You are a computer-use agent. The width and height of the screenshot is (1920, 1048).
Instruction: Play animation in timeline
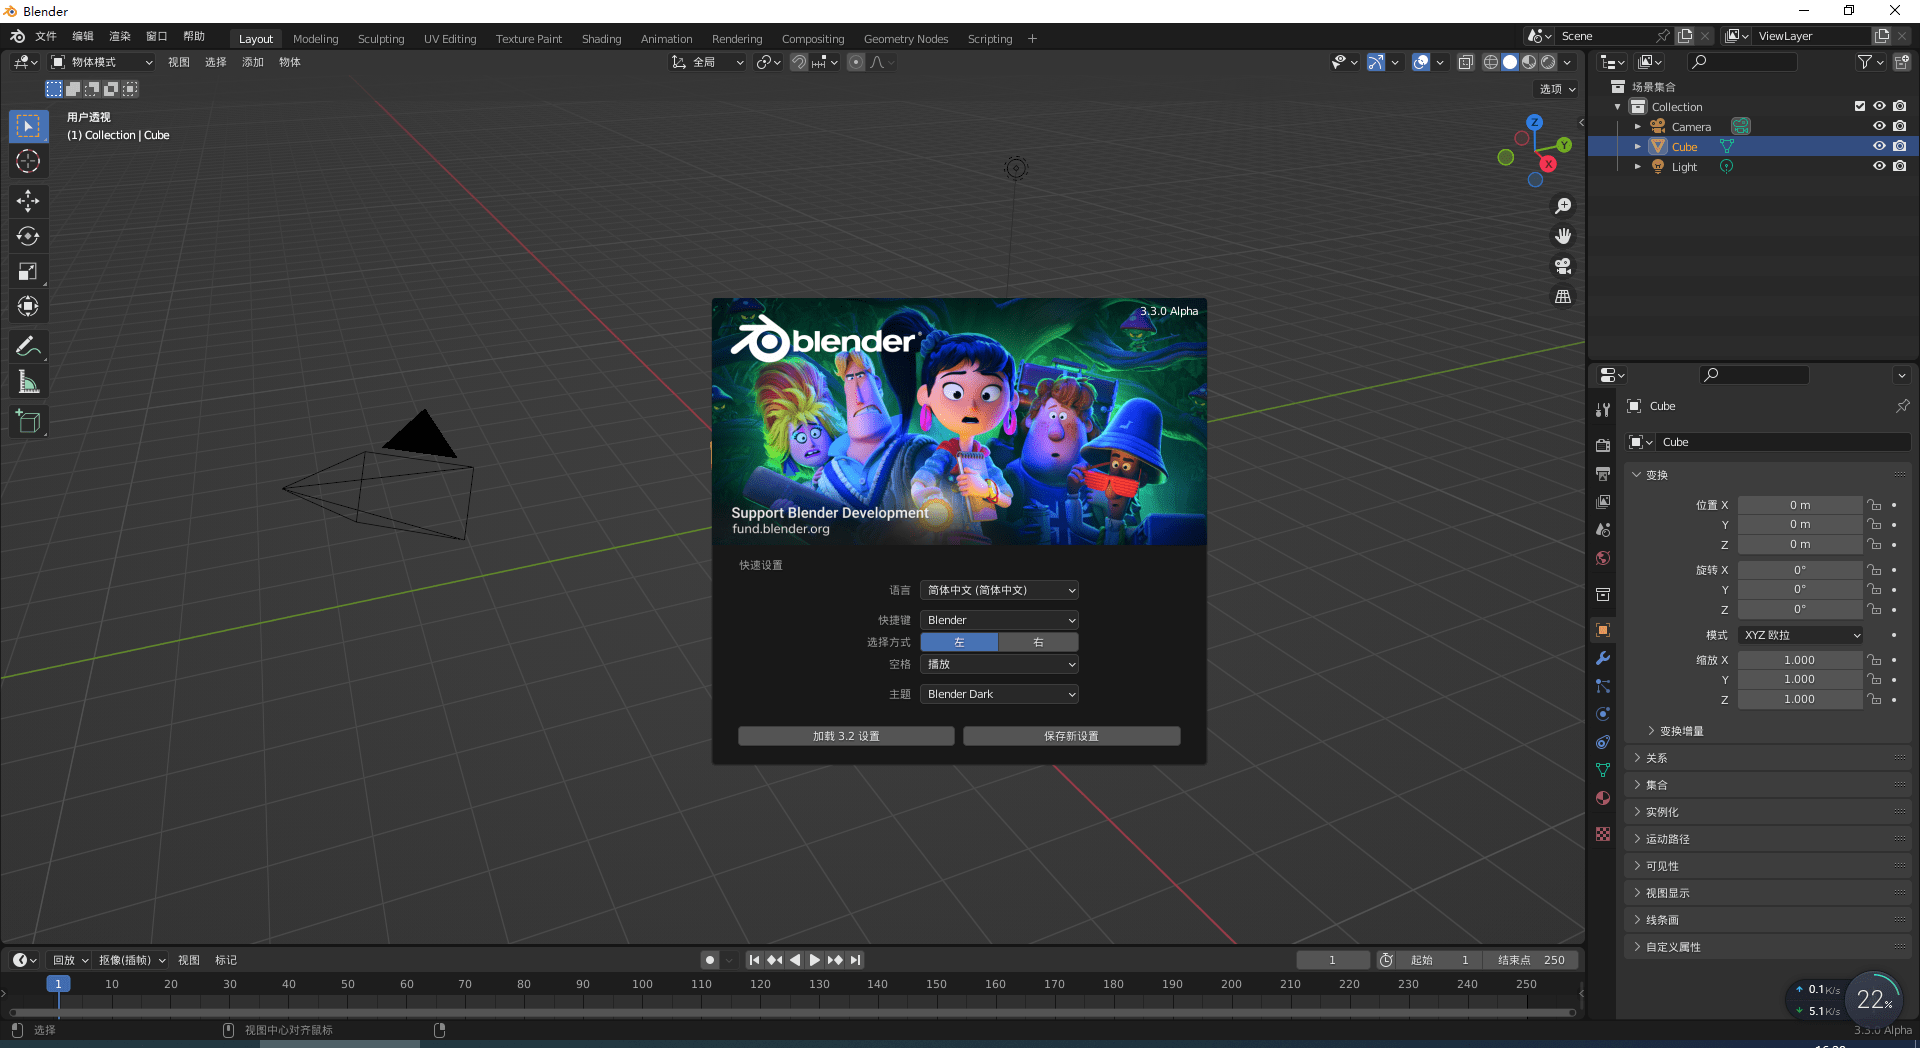point(815,960)
